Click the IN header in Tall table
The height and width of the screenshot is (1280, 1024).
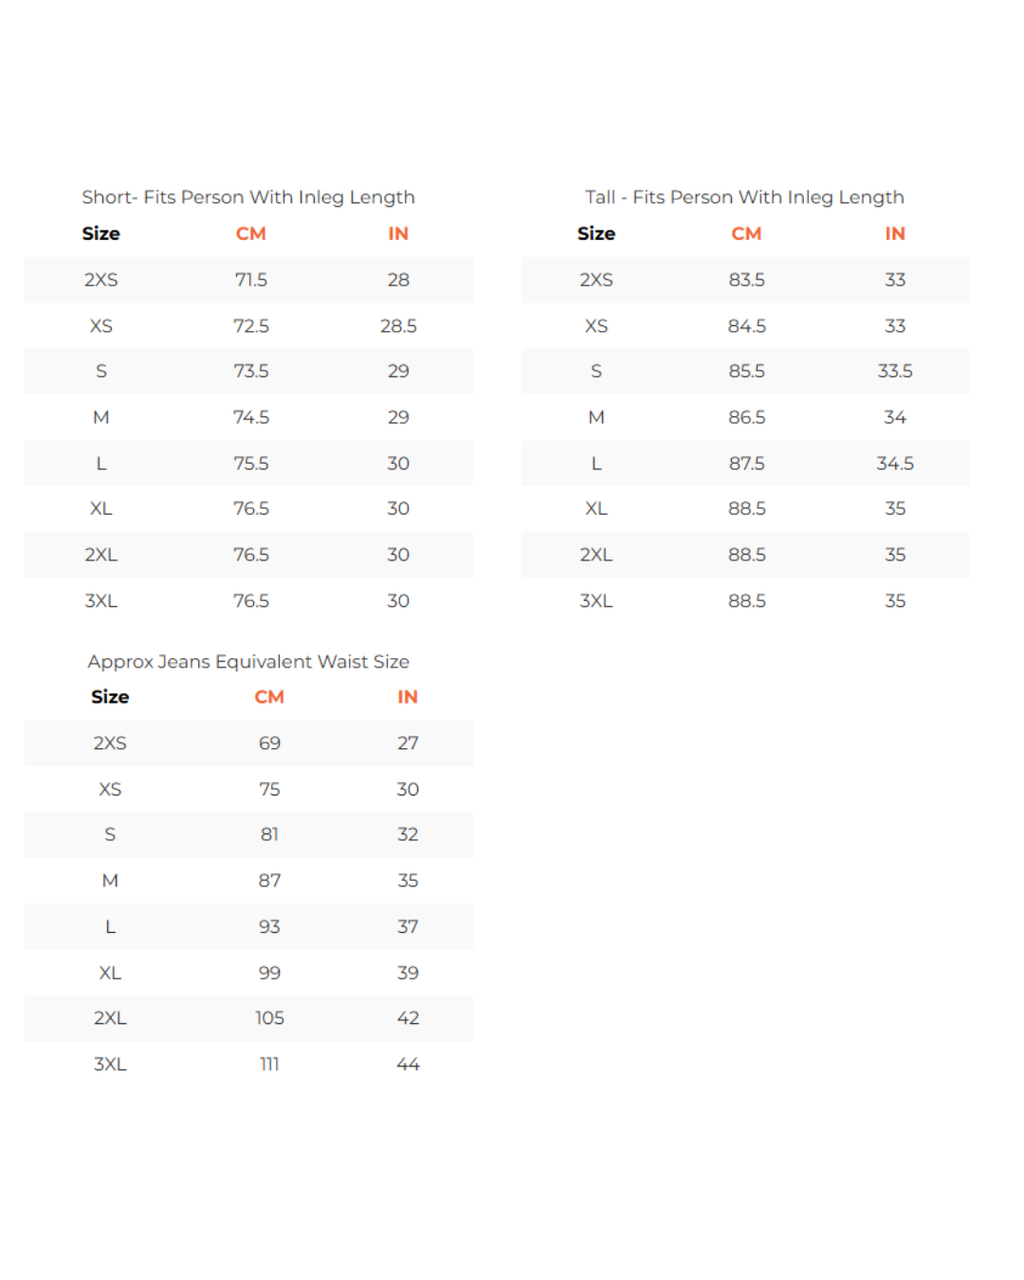[895, 233]
